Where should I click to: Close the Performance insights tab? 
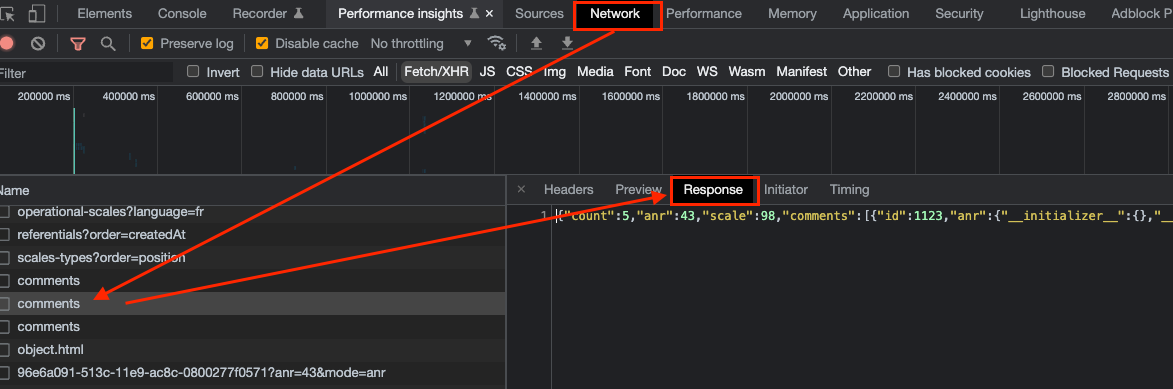pos(489,13)
